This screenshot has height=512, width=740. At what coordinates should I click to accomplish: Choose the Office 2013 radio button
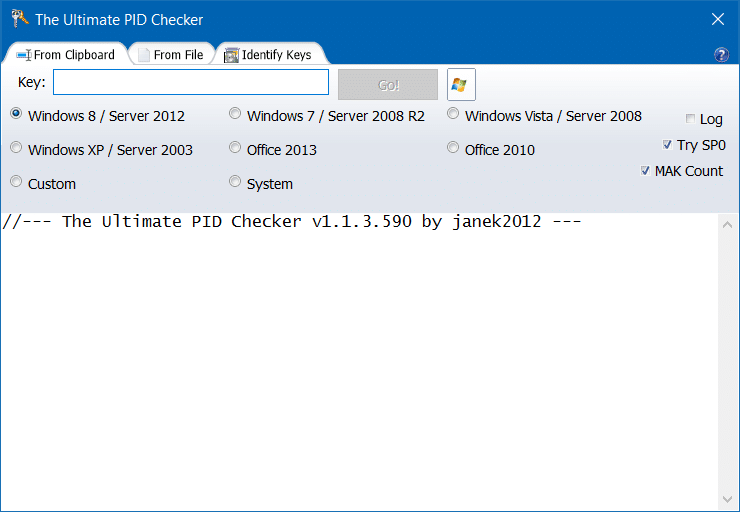235,148
